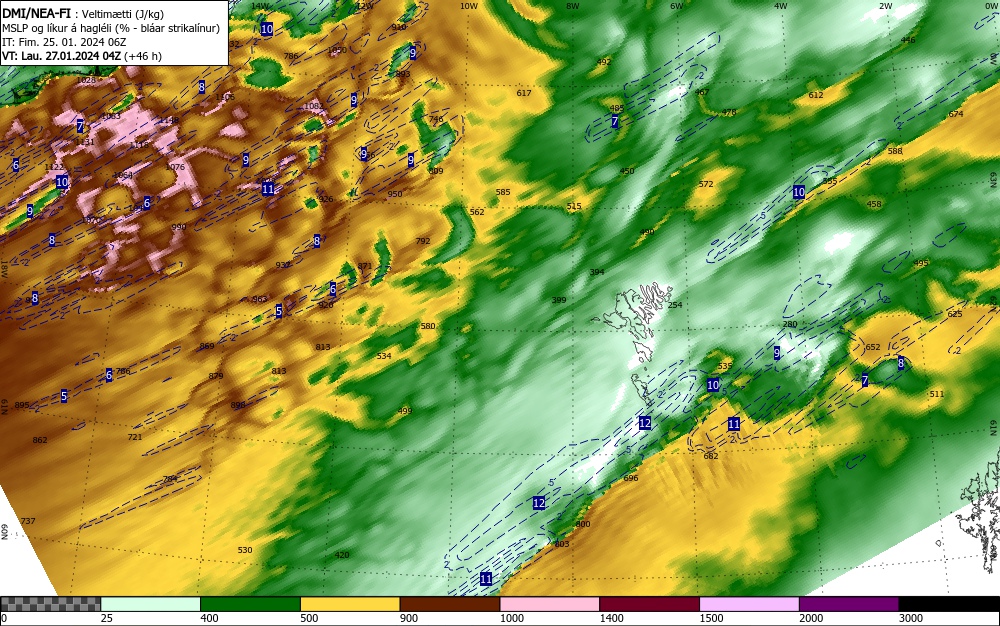Click the '499' value on the map

(404, 411)
